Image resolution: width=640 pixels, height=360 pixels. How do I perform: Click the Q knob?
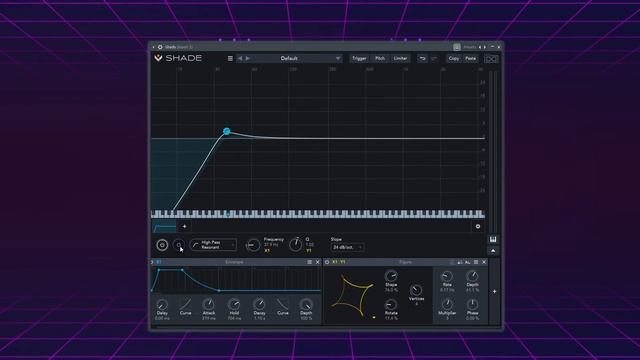click(296, 244)
